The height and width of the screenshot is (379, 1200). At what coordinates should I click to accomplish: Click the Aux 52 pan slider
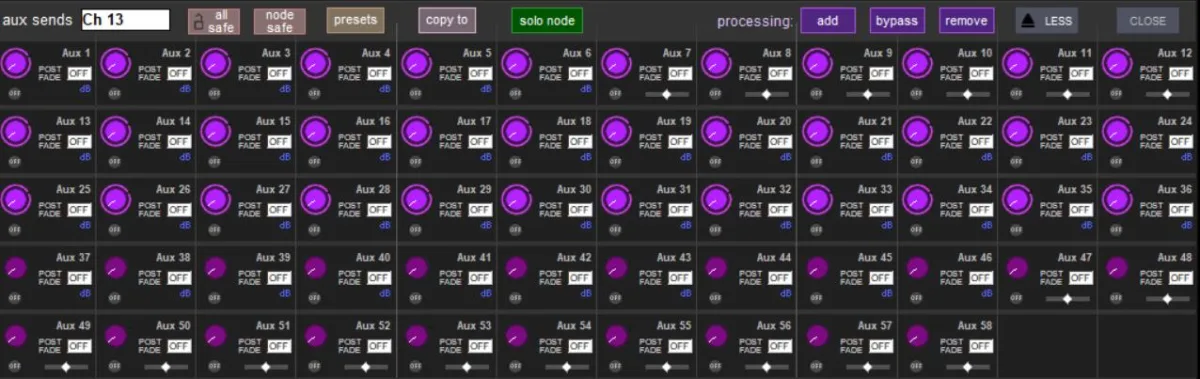366,368
